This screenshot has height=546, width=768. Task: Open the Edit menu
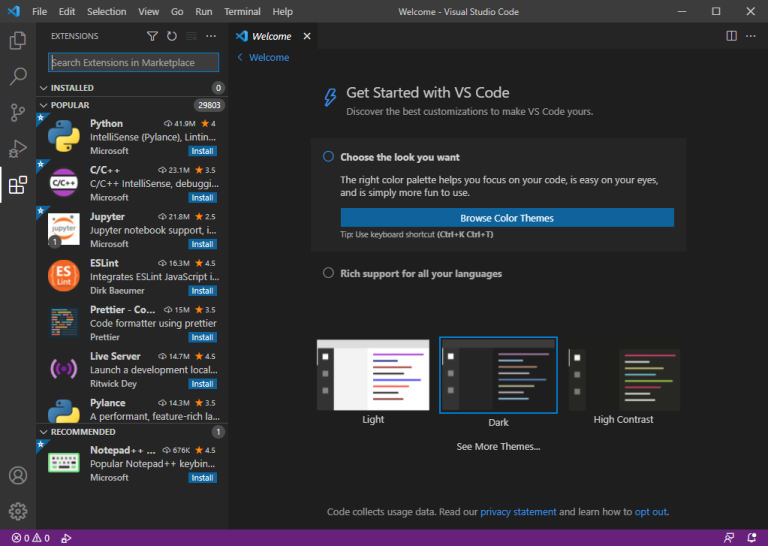67,11
